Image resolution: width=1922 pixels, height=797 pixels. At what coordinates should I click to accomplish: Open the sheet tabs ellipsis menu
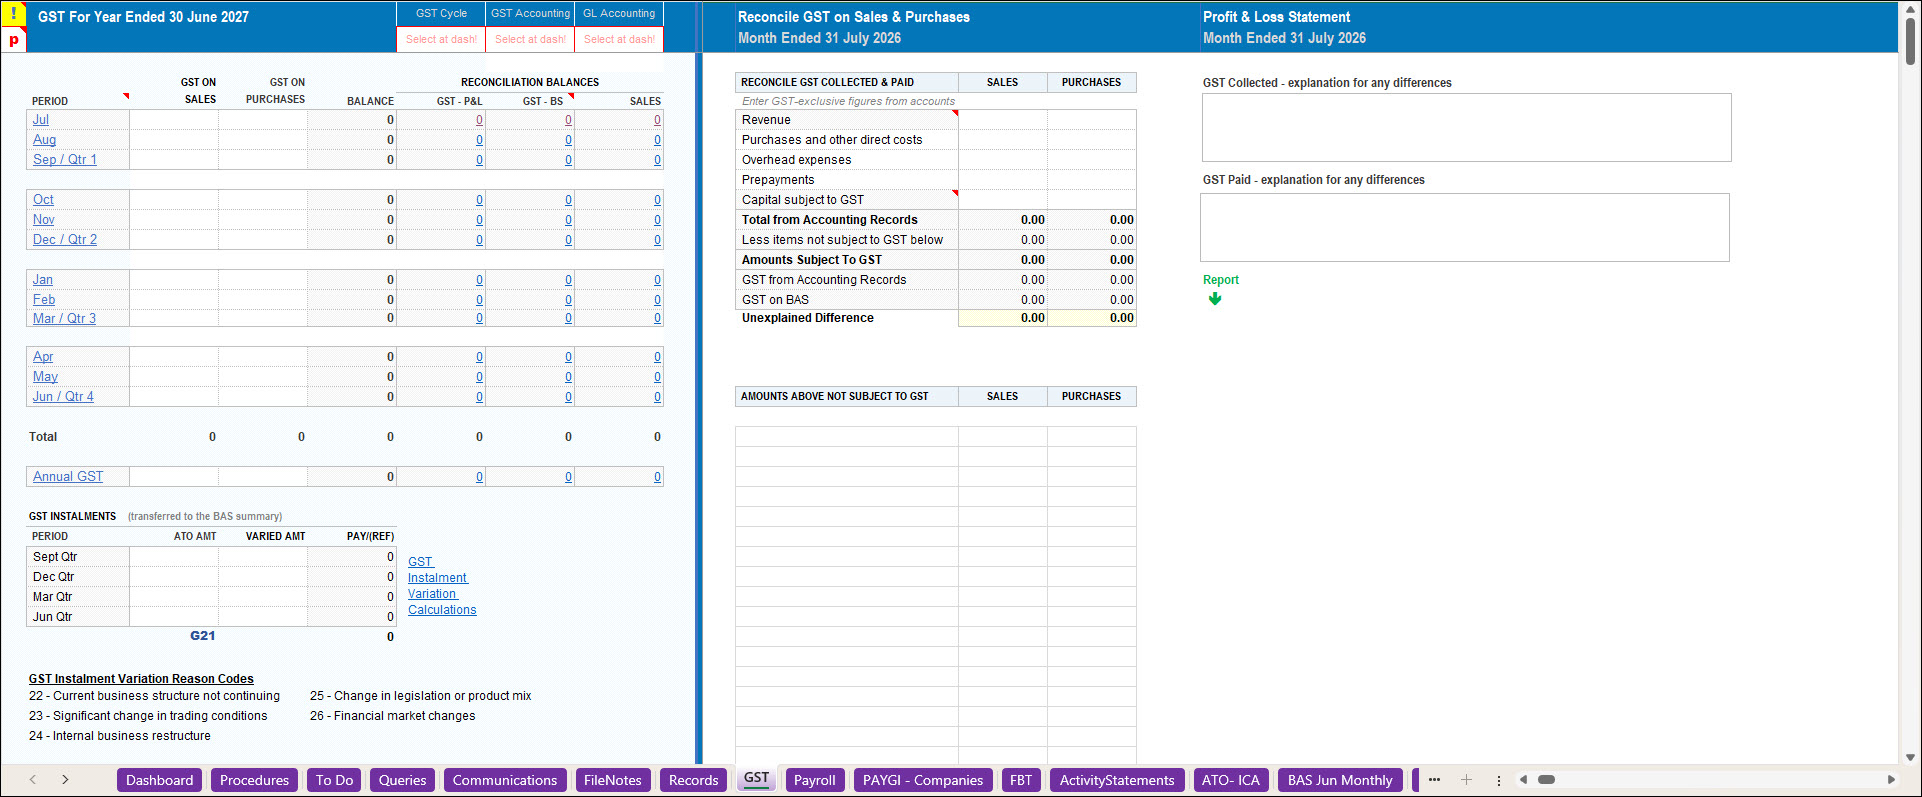[x=1434, y=780]
